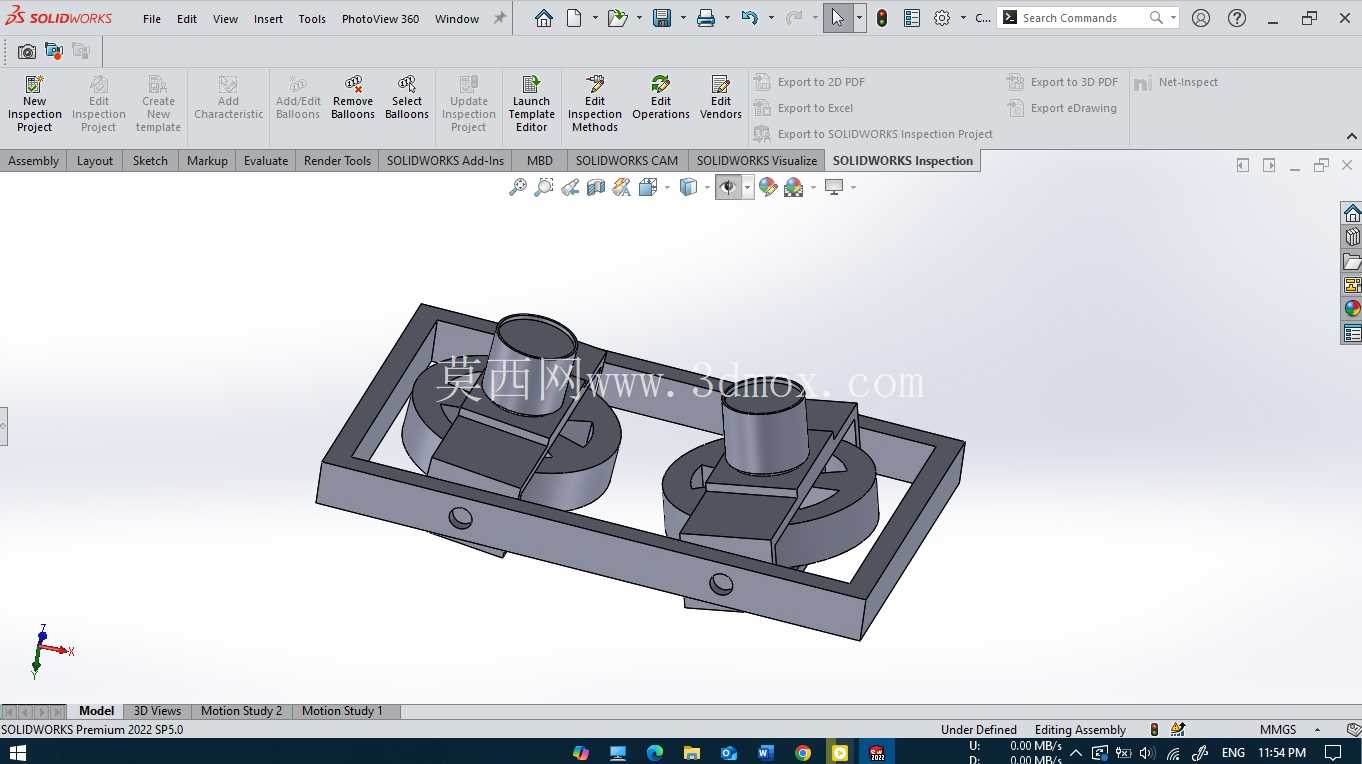Image resolution: width=1362 pixels, height=764 pixels.
Task: Expand the Display Style dropdown arrow
Action: pyautogui.click(x=707, y=188)
